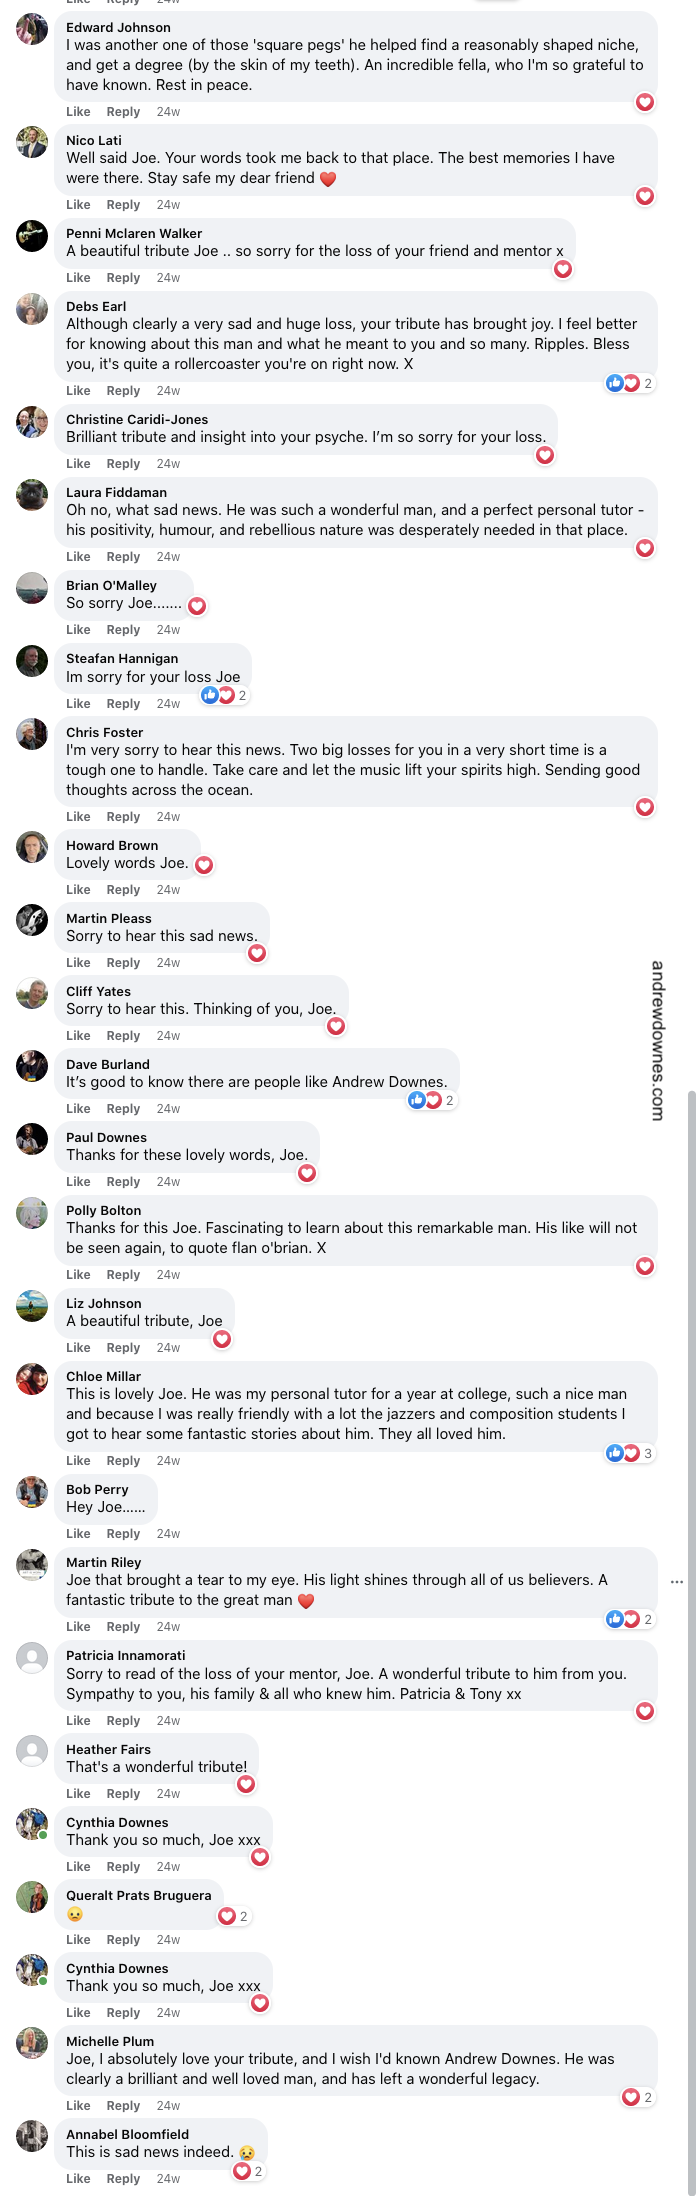Click the thumbs-up reaction under Debs Earl's comment
698x2202 pixels.
pos(613,382)
